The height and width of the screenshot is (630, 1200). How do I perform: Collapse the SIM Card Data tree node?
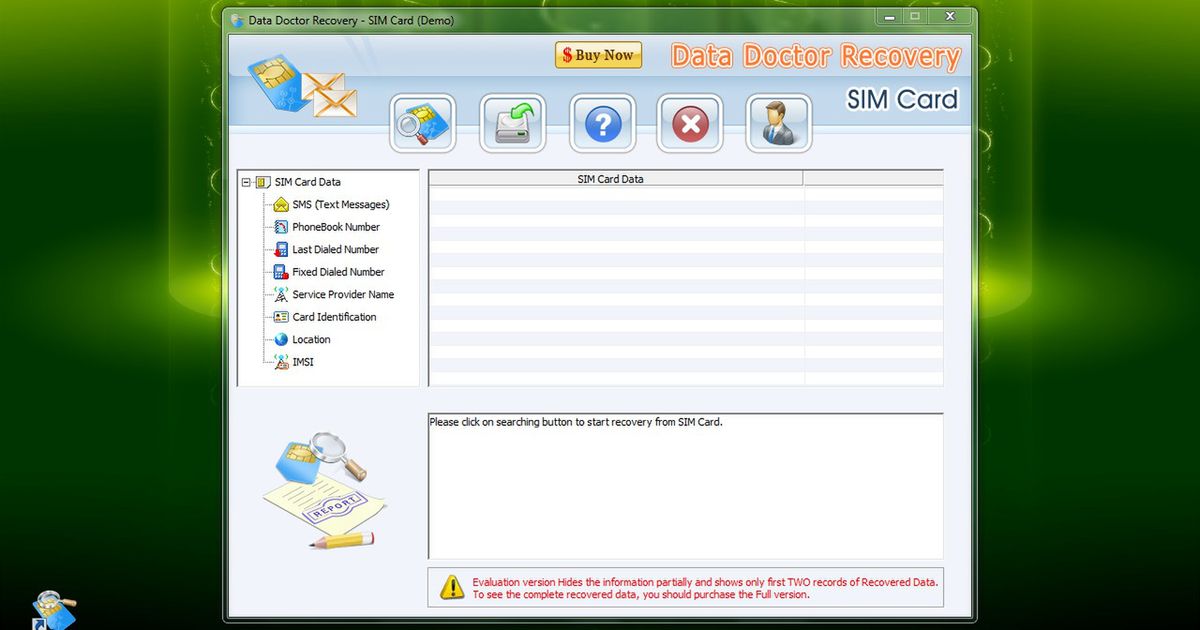click(246, 182)
